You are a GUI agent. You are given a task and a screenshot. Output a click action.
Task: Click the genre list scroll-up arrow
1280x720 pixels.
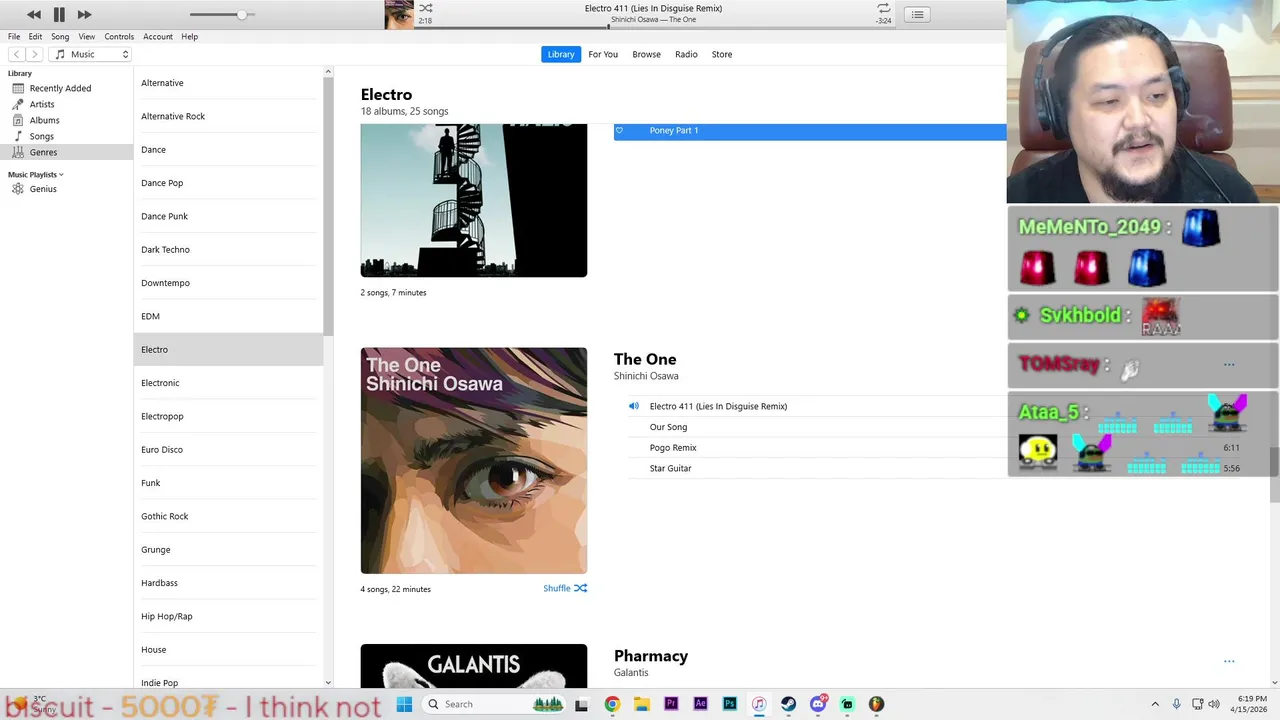point(328,72)
